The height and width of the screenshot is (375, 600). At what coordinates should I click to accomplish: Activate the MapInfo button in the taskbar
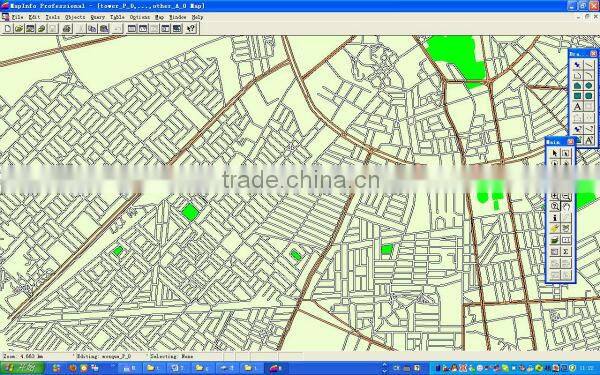tap(276, 368)
